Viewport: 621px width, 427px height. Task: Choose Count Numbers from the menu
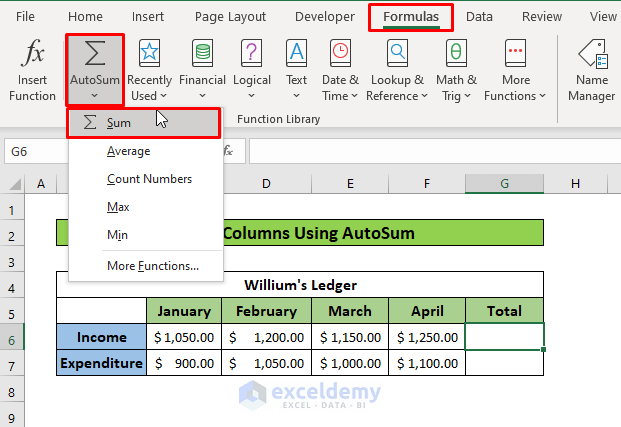tap(146, 179)
